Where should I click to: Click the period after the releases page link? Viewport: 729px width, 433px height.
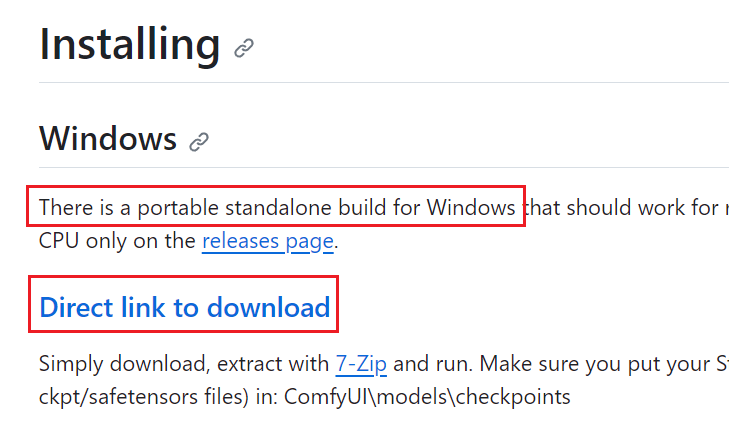(x=337, y=243)
